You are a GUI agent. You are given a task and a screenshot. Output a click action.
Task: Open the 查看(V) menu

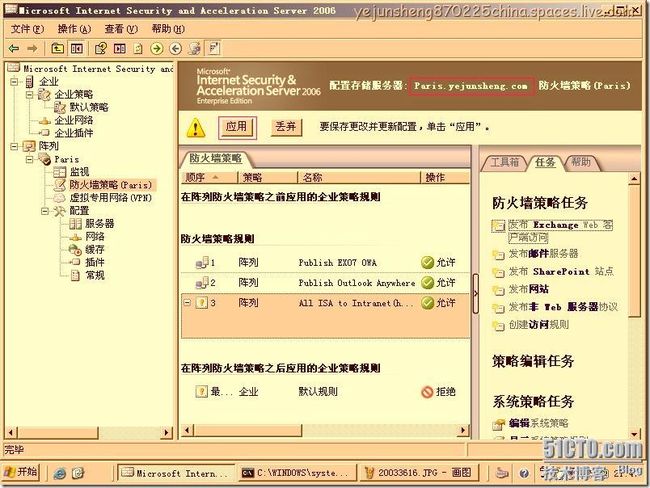click(x=121, y=29)
